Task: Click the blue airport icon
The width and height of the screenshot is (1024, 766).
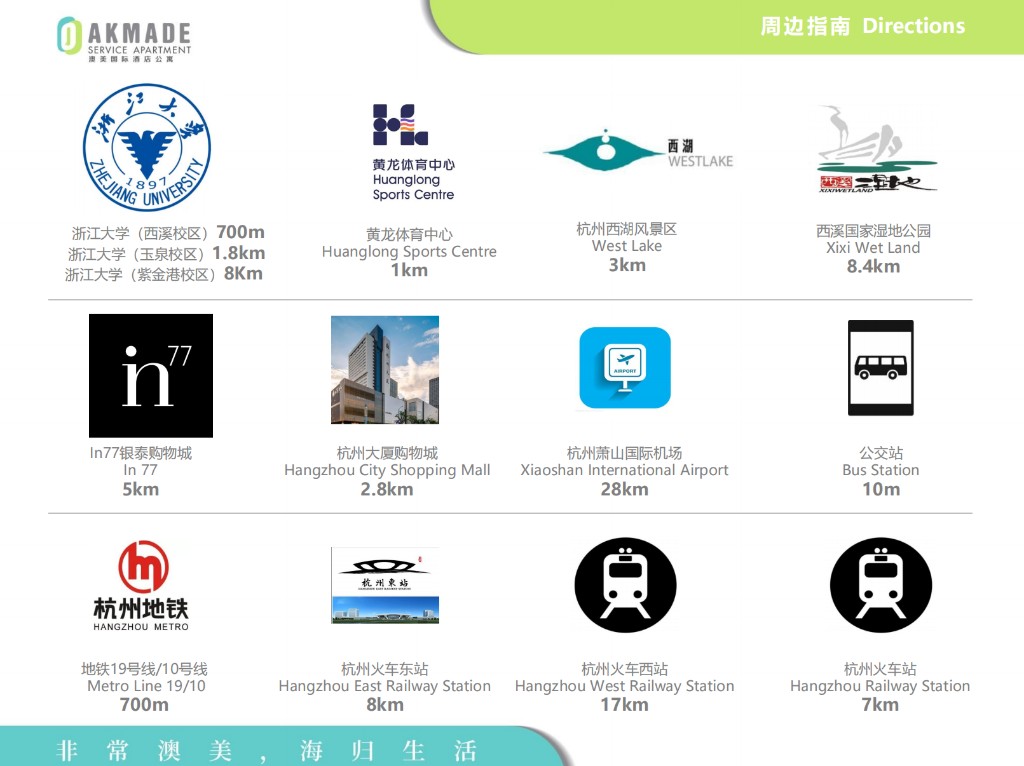Action: coord(625,368)
